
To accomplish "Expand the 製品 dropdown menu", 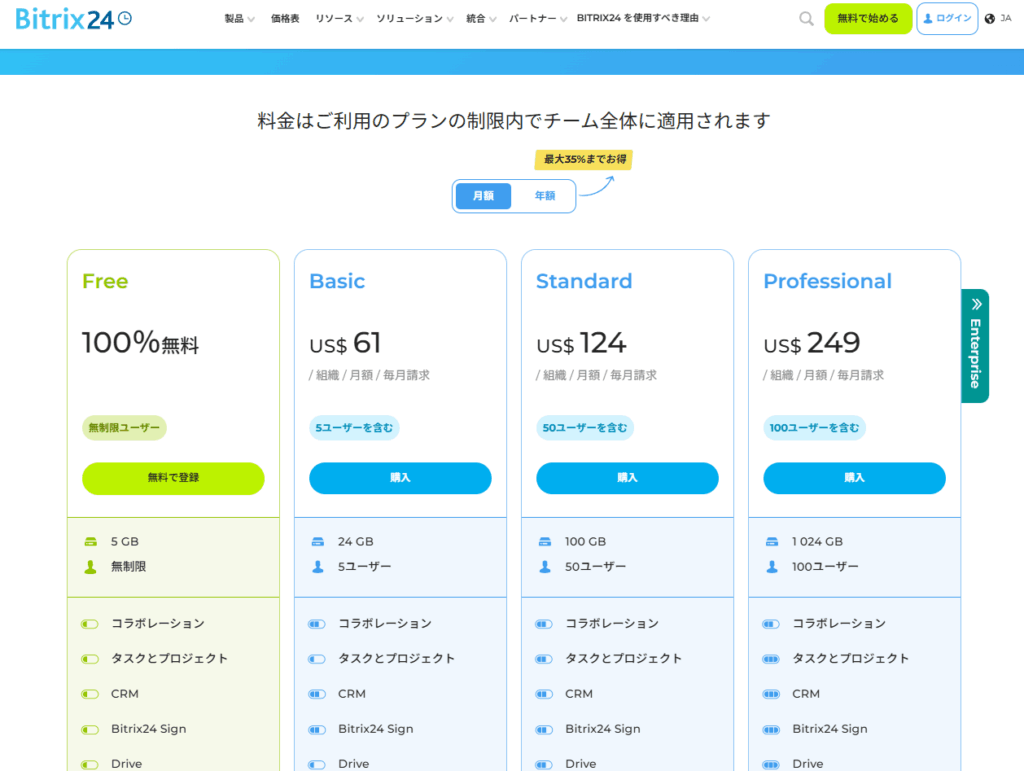I will point(239,19).
